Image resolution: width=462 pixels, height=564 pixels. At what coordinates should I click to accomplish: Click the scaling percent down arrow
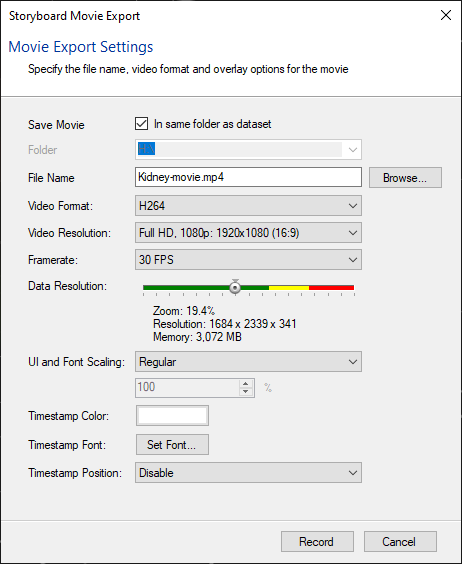click(x=245, y=391)
